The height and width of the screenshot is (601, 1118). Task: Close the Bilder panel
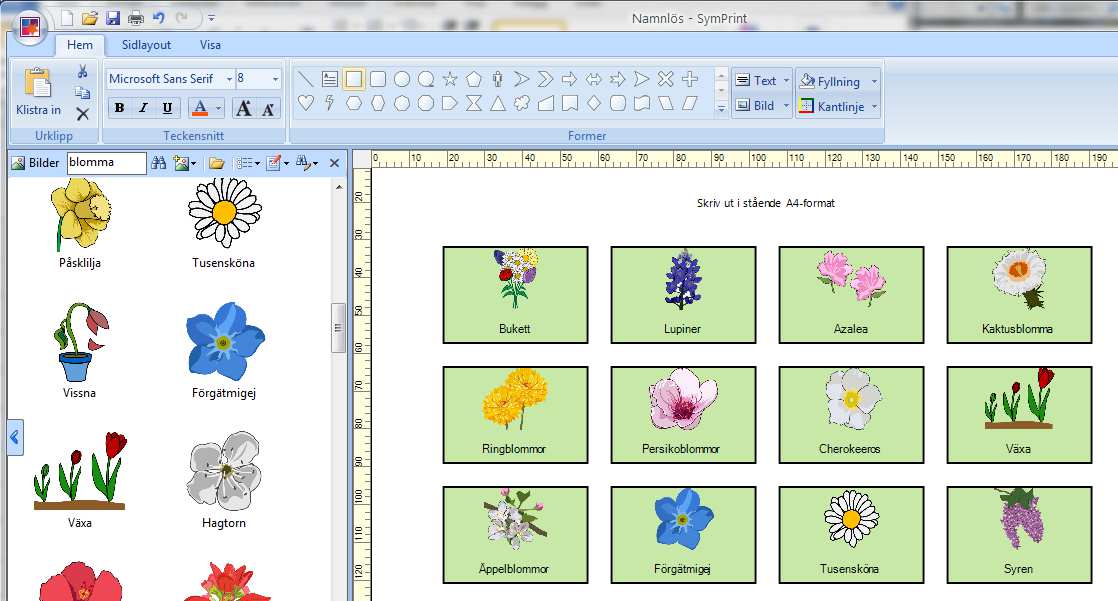click(x=334, y=163)
